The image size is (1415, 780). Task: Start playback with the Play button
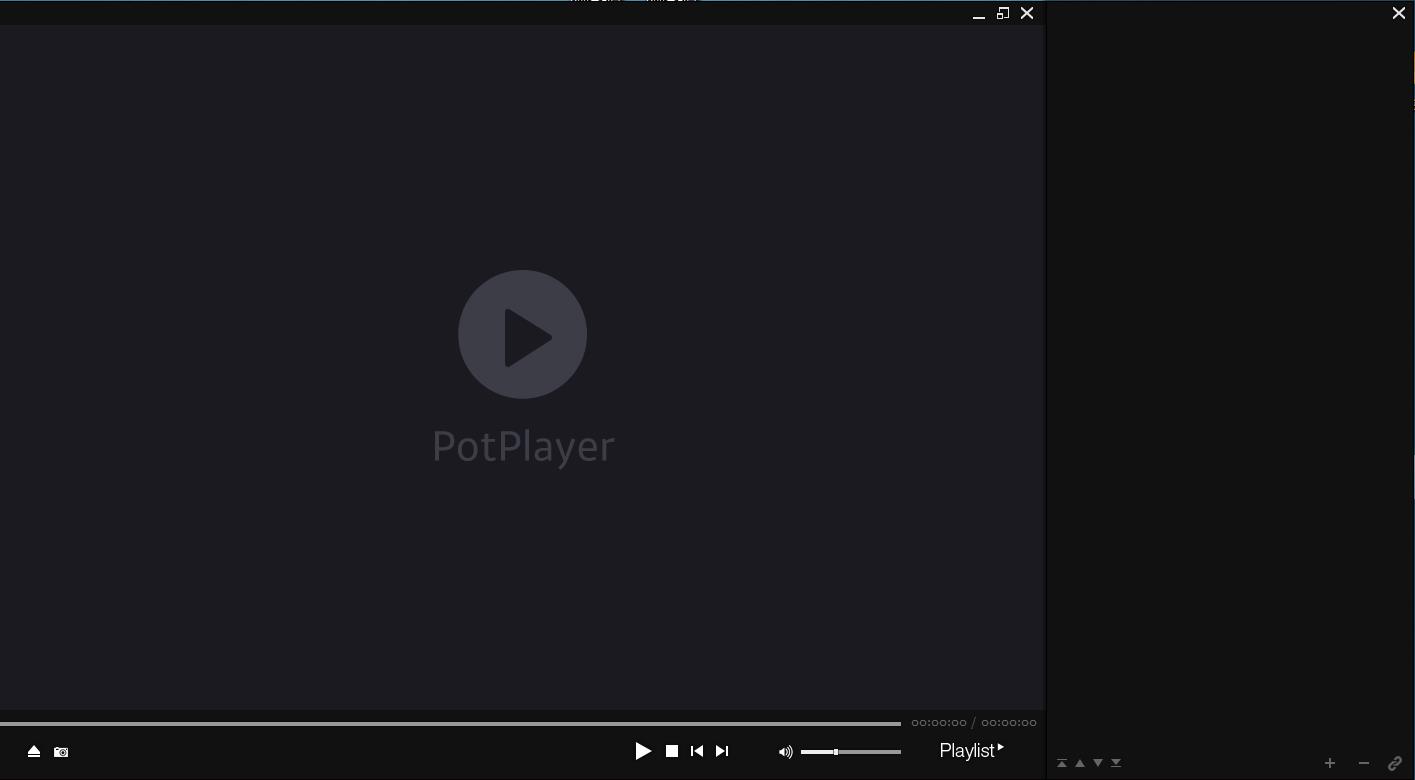pyautogui.click(x=643, y=751)
